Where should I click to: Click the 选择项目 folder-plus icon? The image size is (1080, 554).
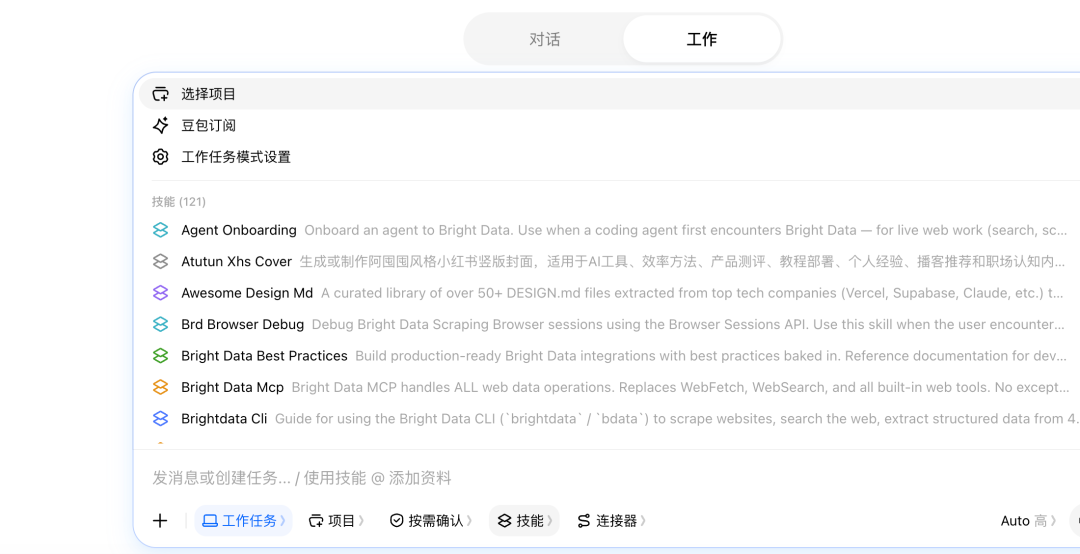(160, 94)
